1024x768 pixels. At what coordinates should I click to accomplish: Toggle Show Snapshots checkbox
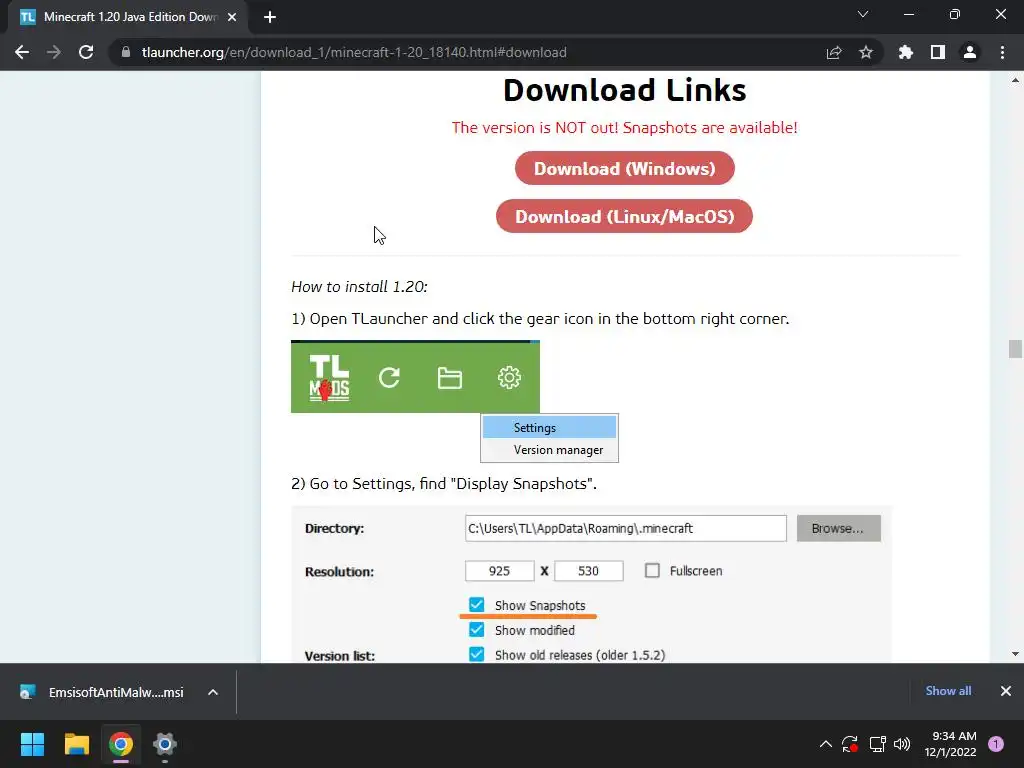pyautogui.click(x=477, y=605)
